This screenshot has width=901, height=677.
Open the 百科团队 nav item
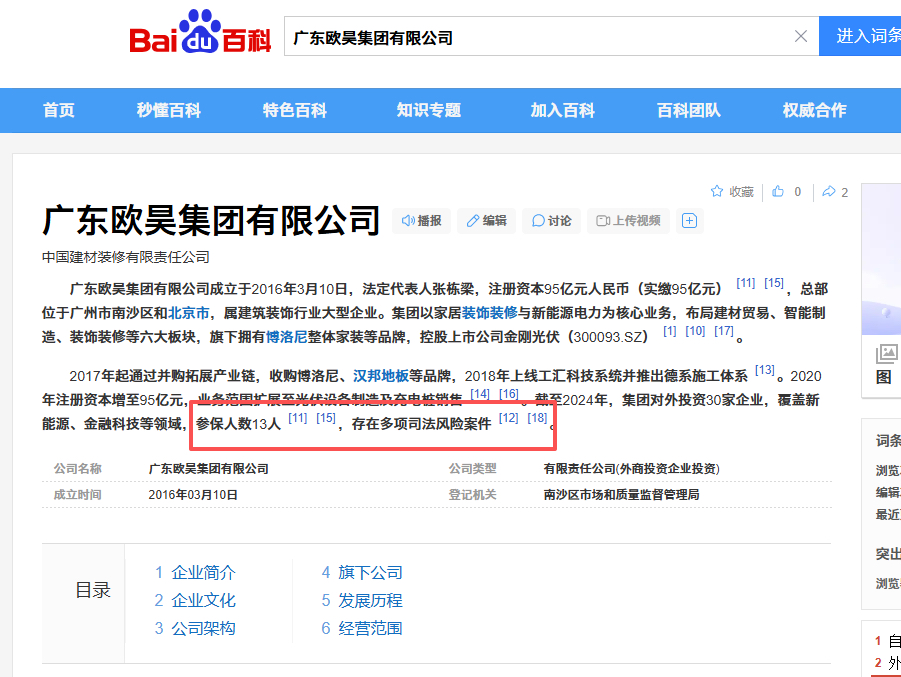tap(689, 110)
